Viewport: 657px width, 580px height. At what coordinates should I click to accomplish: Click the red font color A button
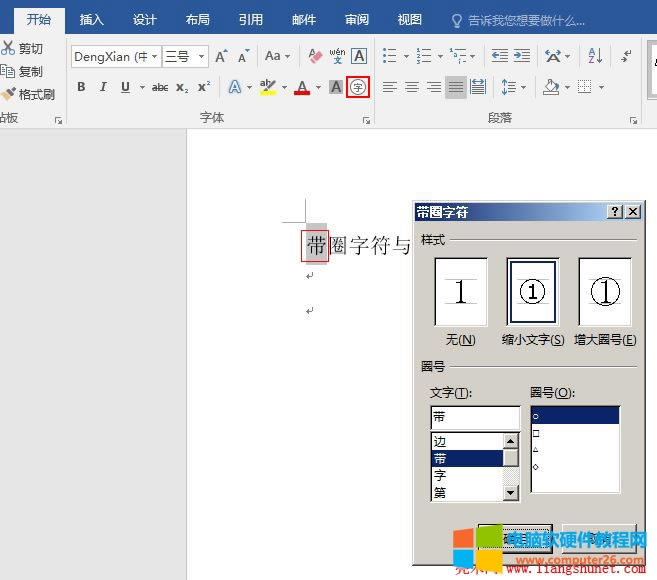click(x=302, y=87)
